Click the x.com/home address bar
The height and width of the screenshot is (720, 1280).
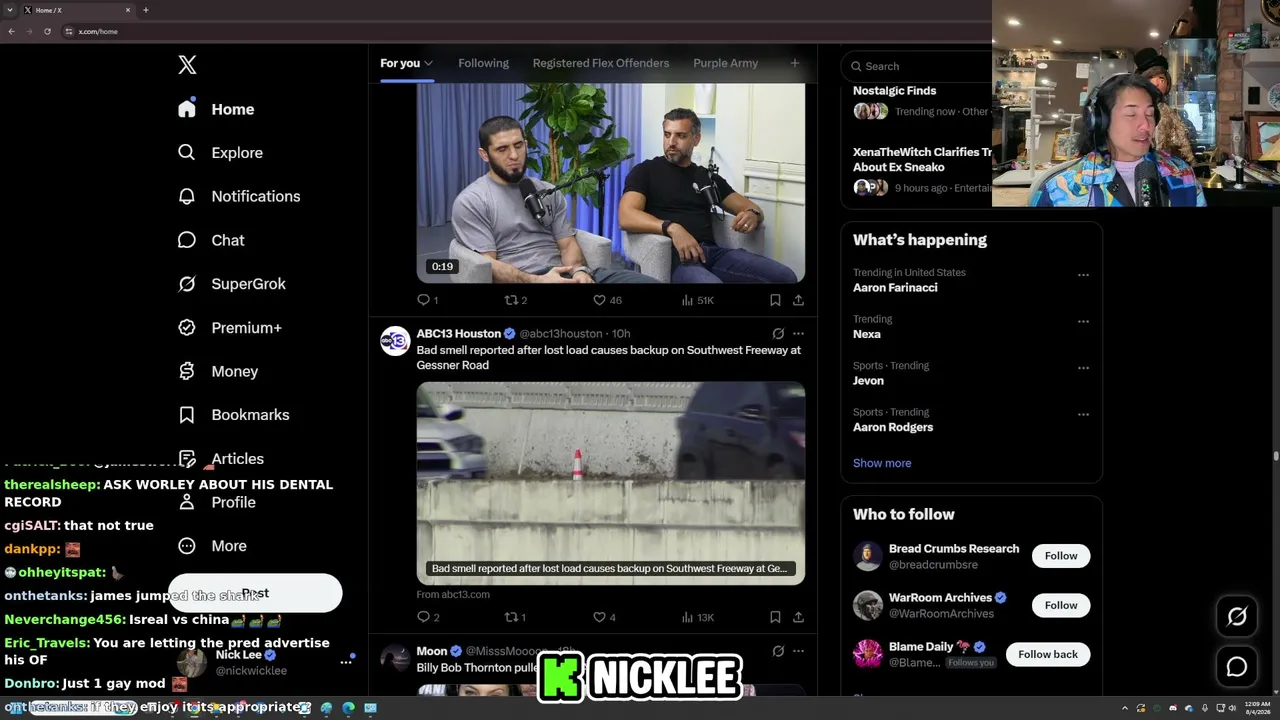98,32
